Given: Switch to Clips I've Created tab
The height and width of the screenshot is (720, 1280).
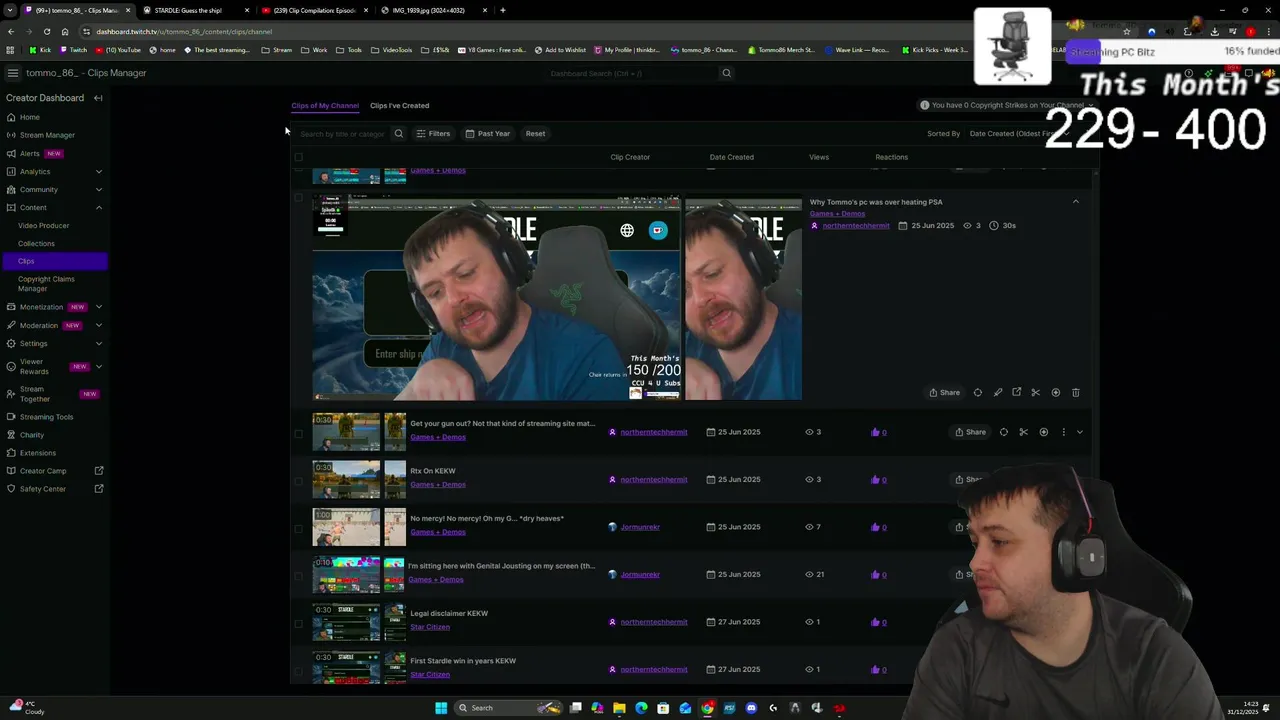Looking at the screenshot, I should tap(399, 105).
